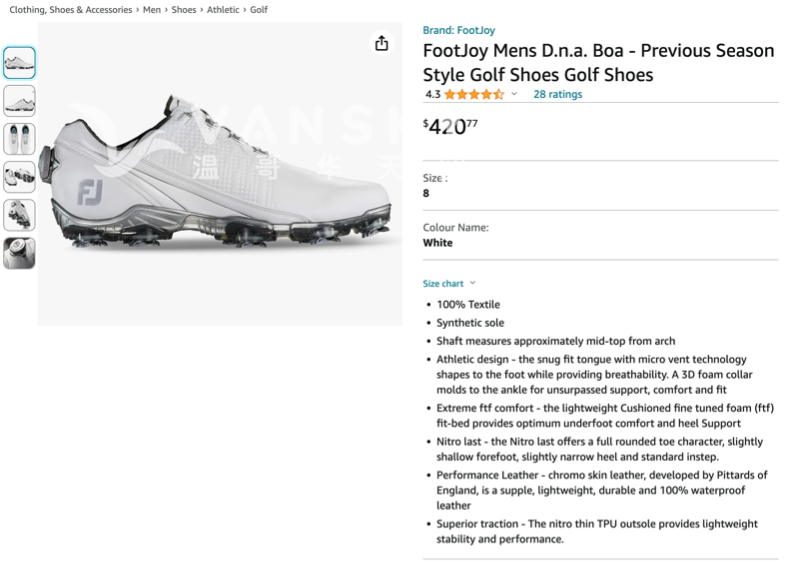Screen dimensions: 800x570
Task: Click the 4.3 star rating icons
Action: tap(474, 94)
